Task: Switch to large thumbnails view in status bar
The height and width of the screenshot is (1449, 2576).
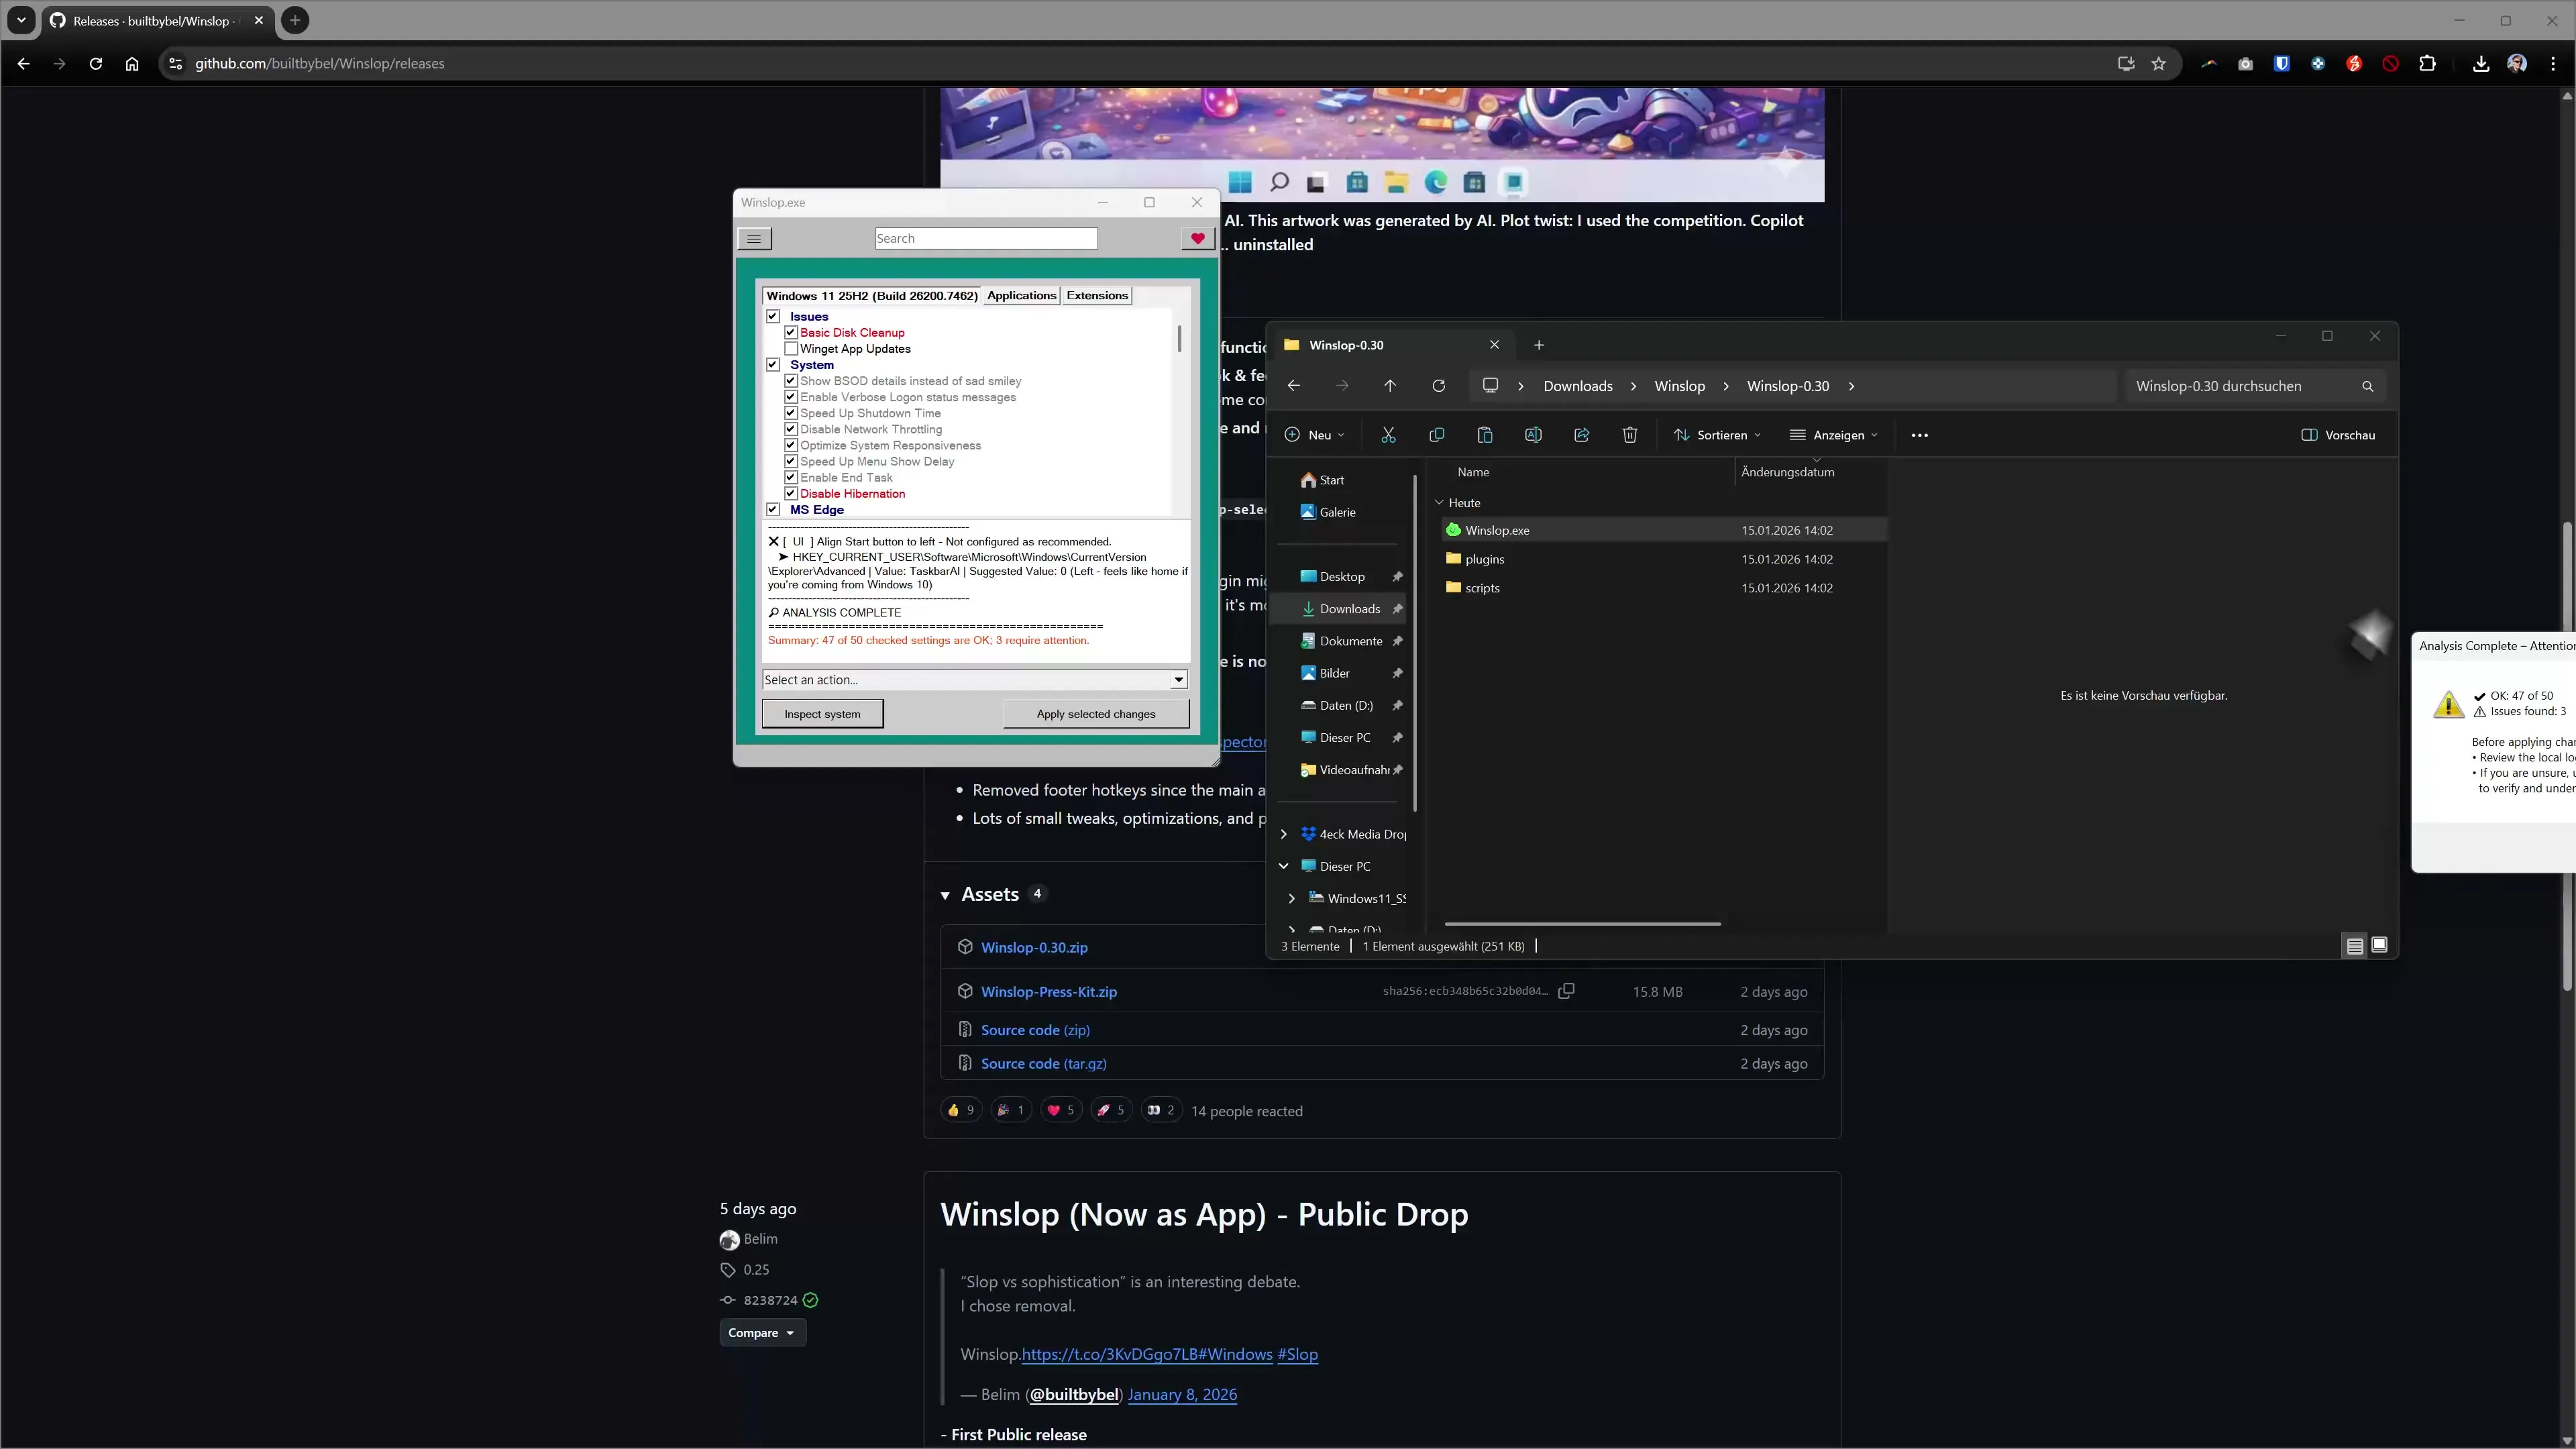Action: click(2379, 944)
